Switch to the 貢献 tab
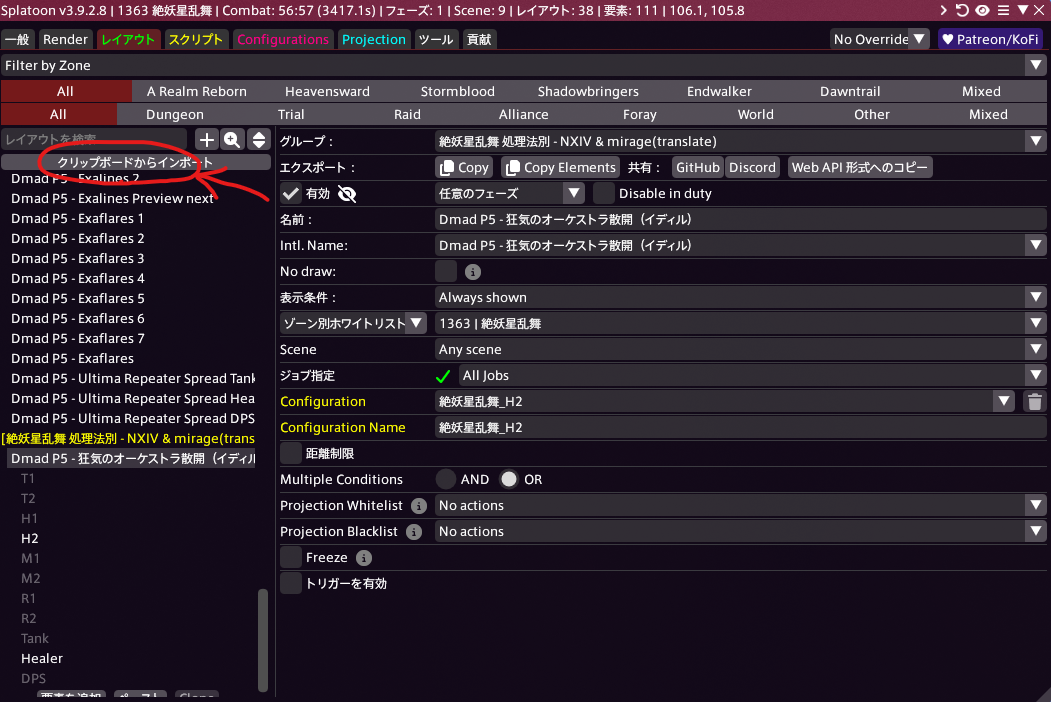 (x=479, y=40)
